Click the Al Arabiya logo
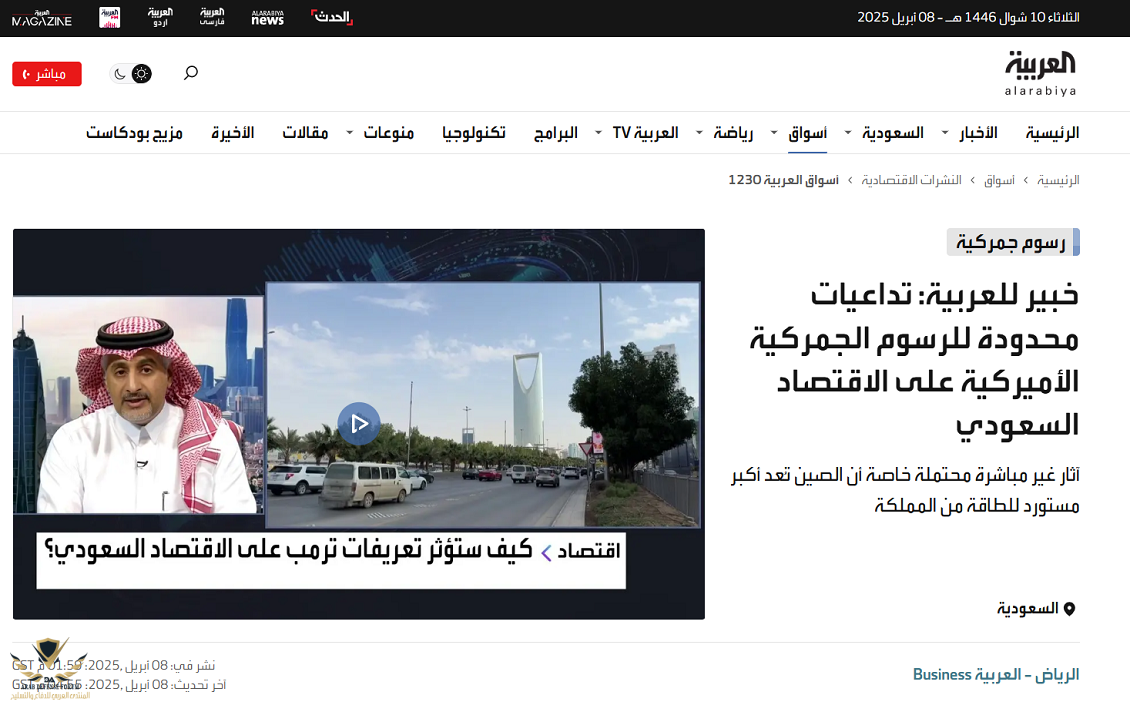 (1041, 73)
